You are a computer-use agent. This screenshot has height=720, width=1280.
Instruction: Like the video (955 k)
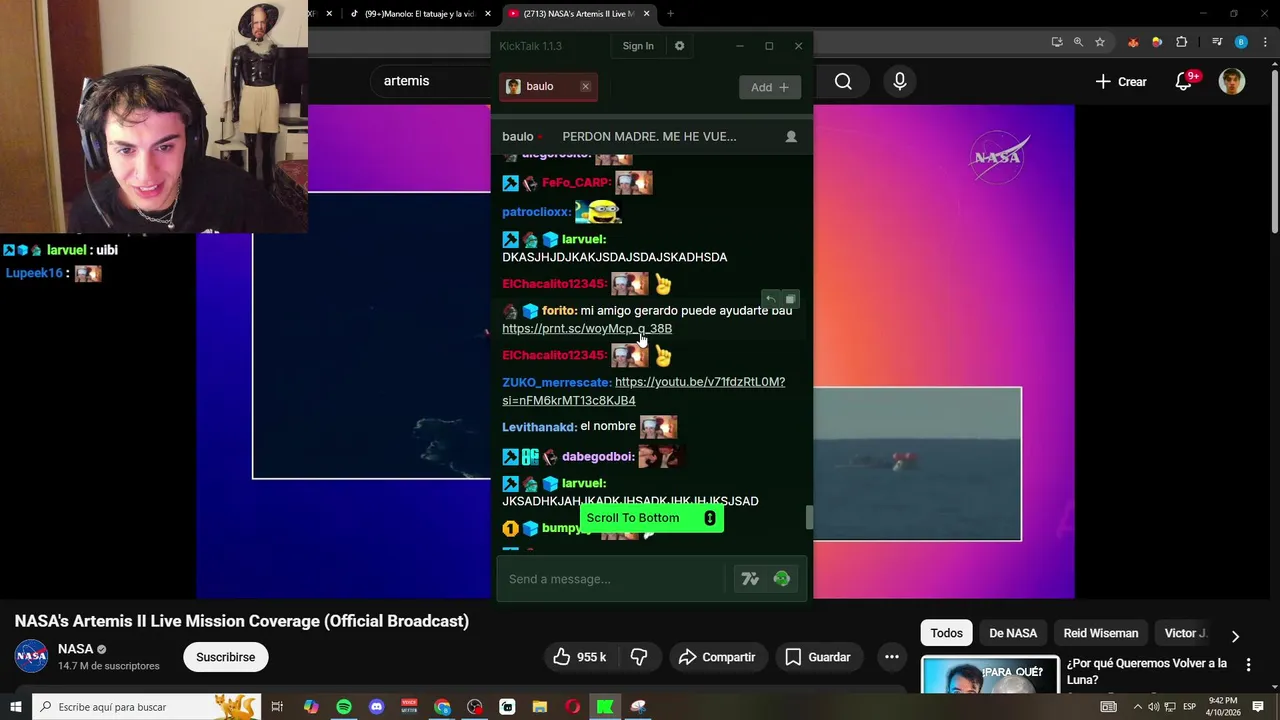pos(579,657)
